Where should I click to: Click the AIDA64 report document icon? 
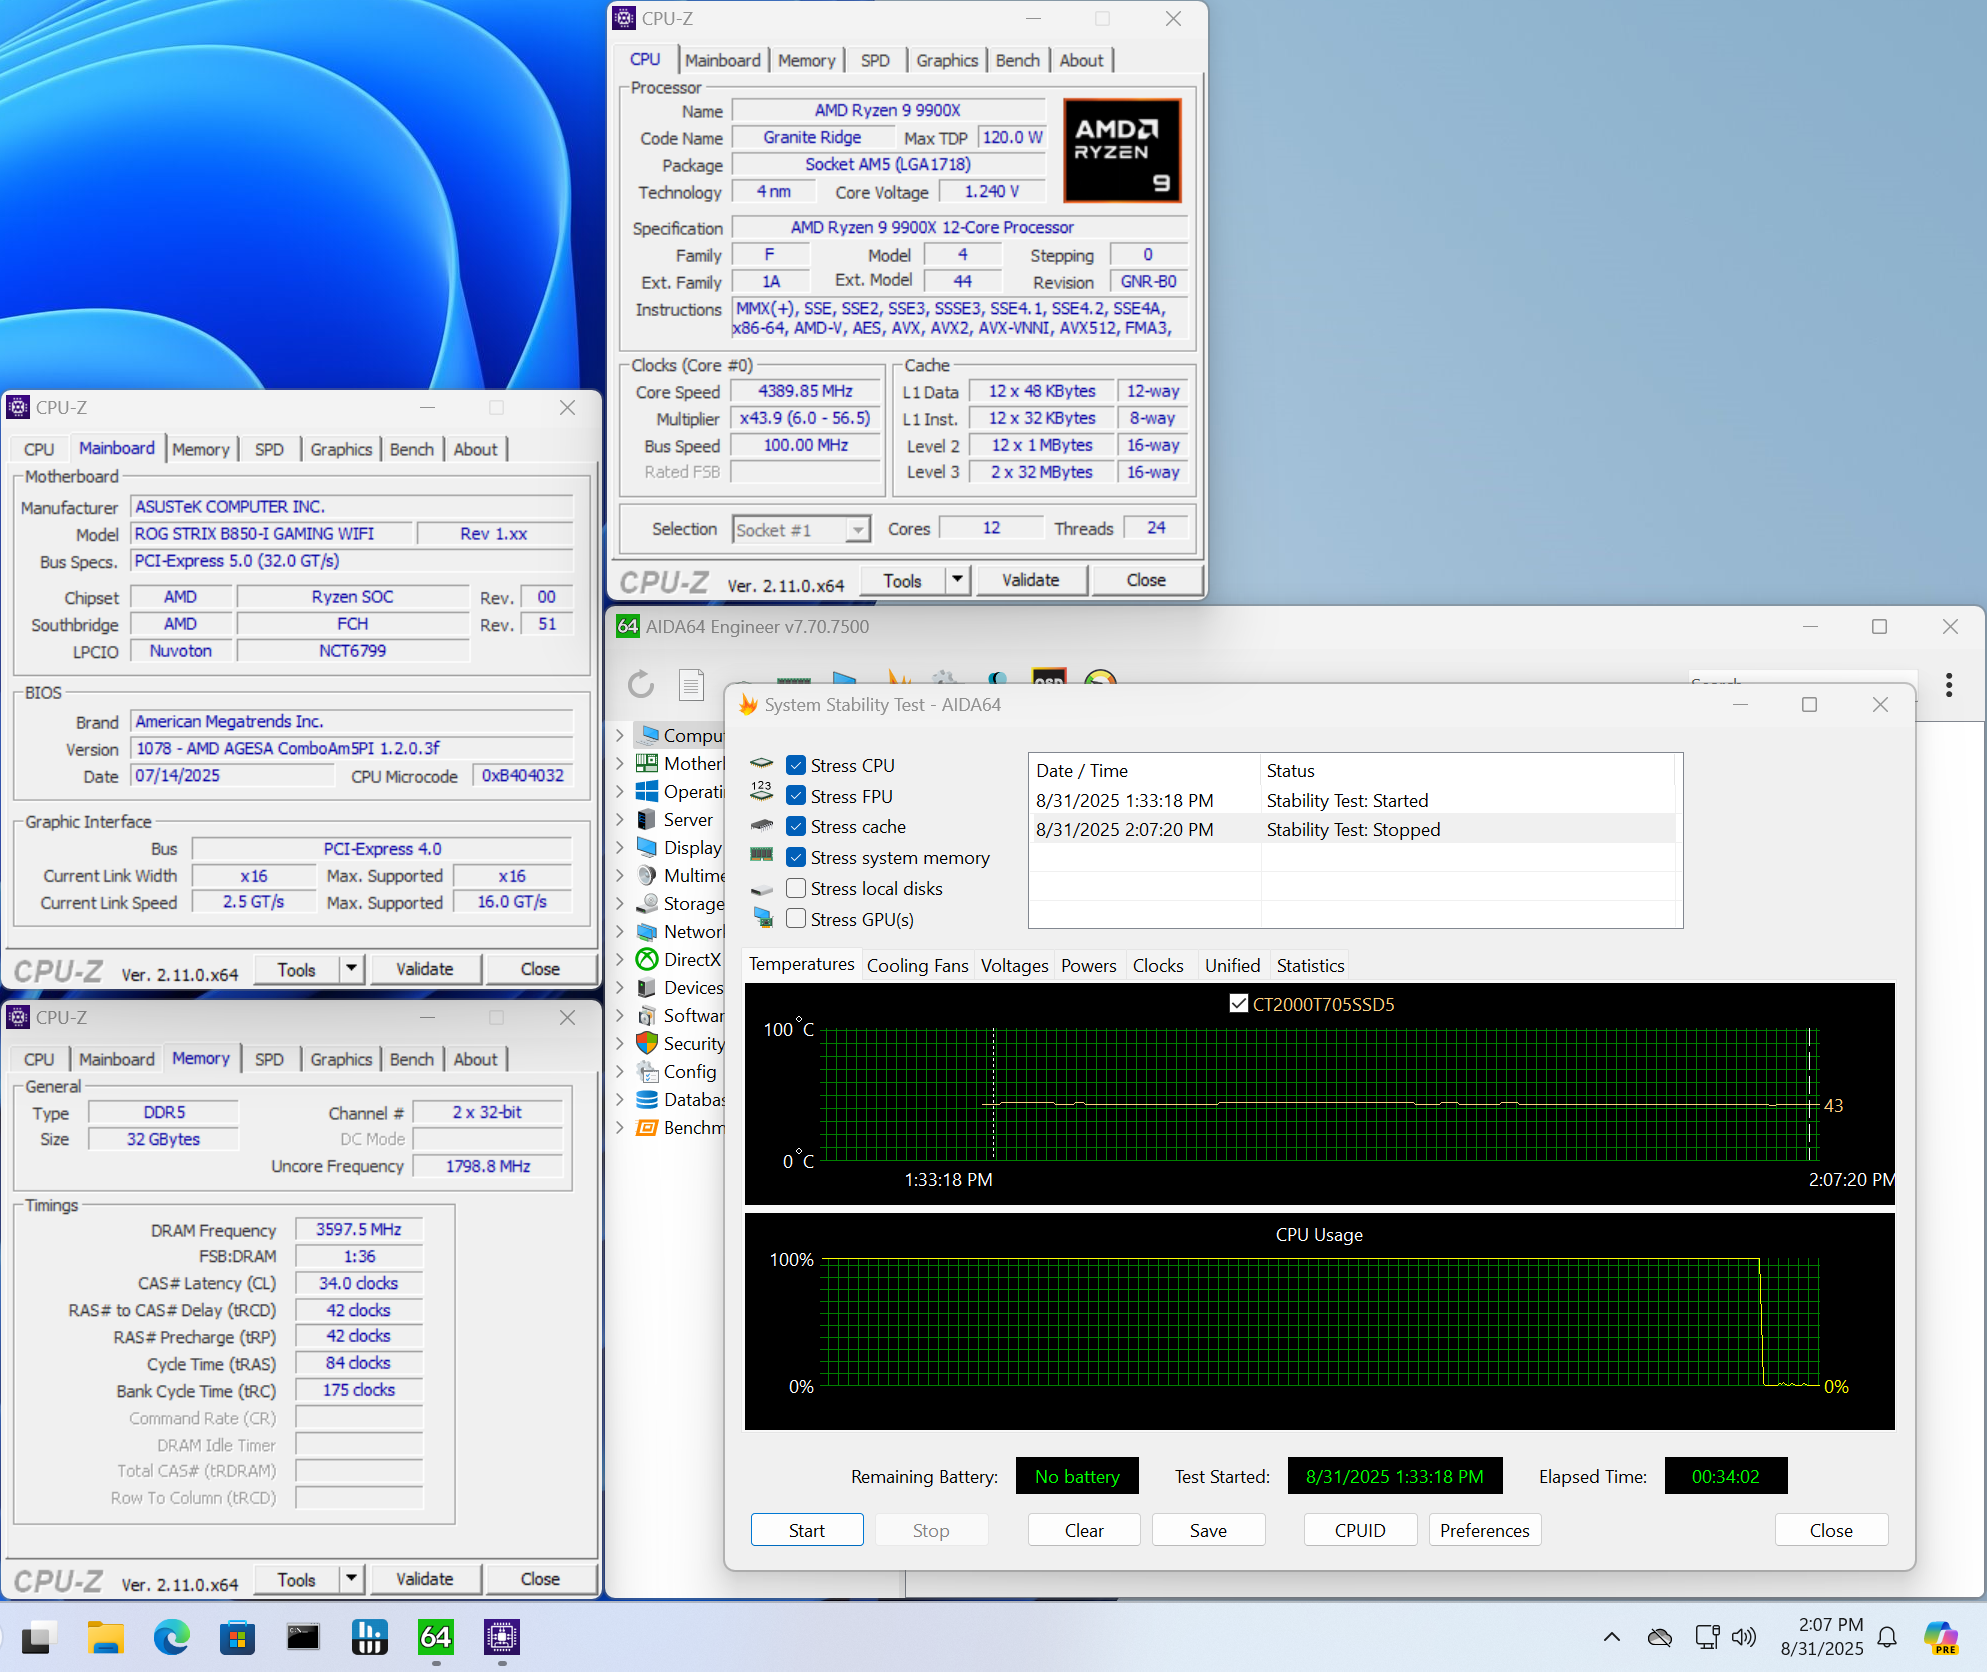pos(690,685)
